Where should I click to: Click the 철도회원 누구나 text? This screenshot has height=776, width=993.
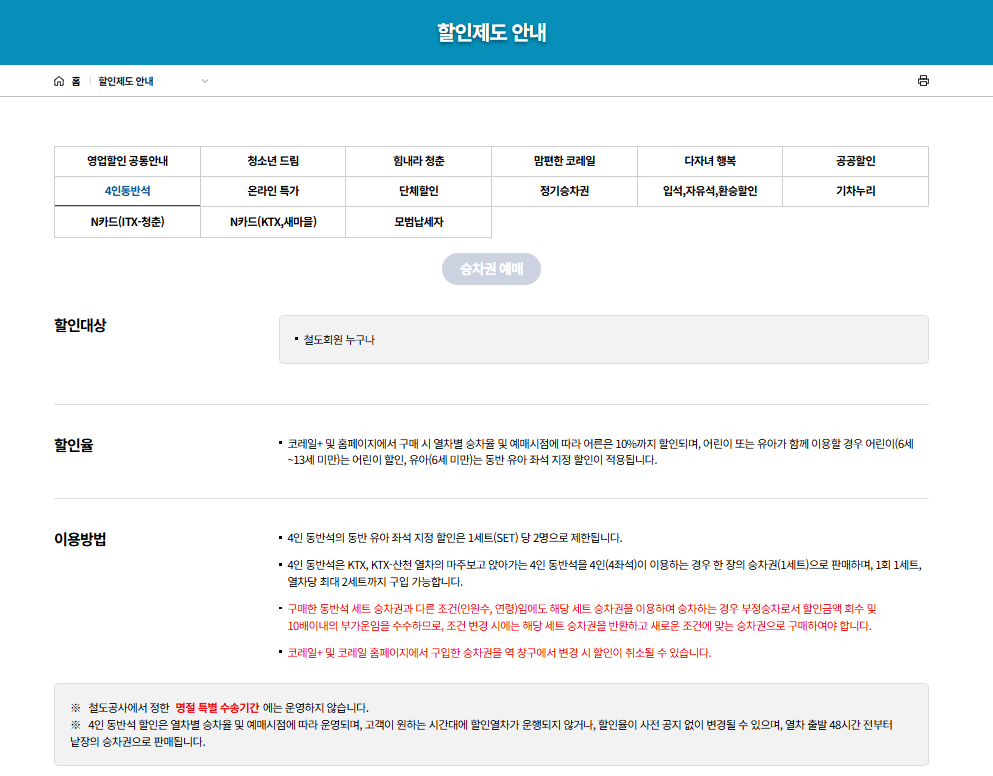tap(339, 340)
